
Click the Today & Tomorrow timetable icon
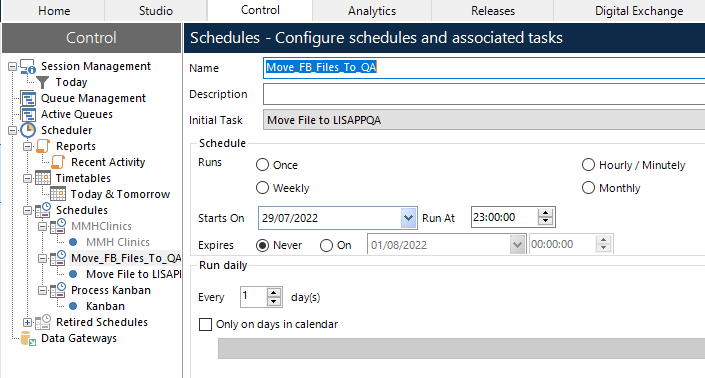pyautogui.click(x=58, y=194)
